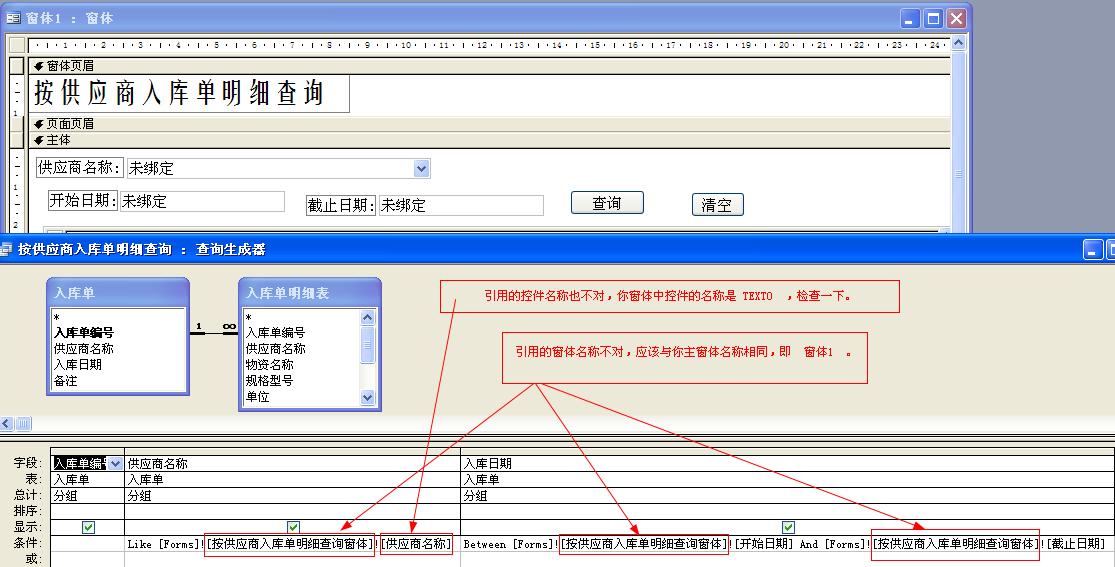Open the 供应商名称 combo box dropdown
The width and height of the screenshot is (1115, 567).
pos(421,169)
